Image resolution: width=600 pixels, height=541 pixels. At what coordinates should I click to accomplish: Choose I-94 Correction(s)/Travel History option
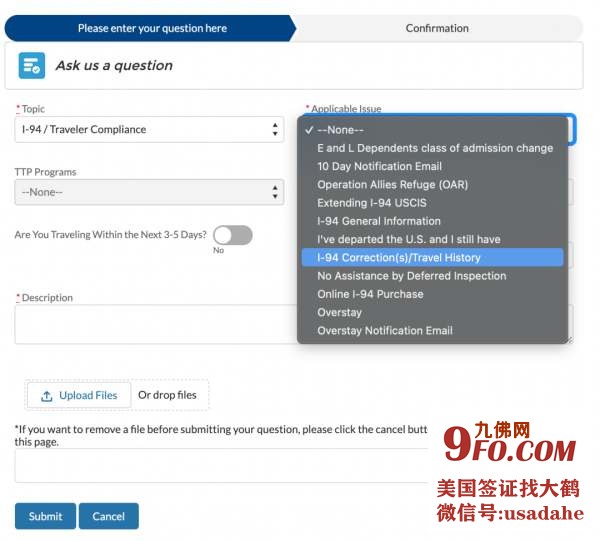[x=398, y=258]
